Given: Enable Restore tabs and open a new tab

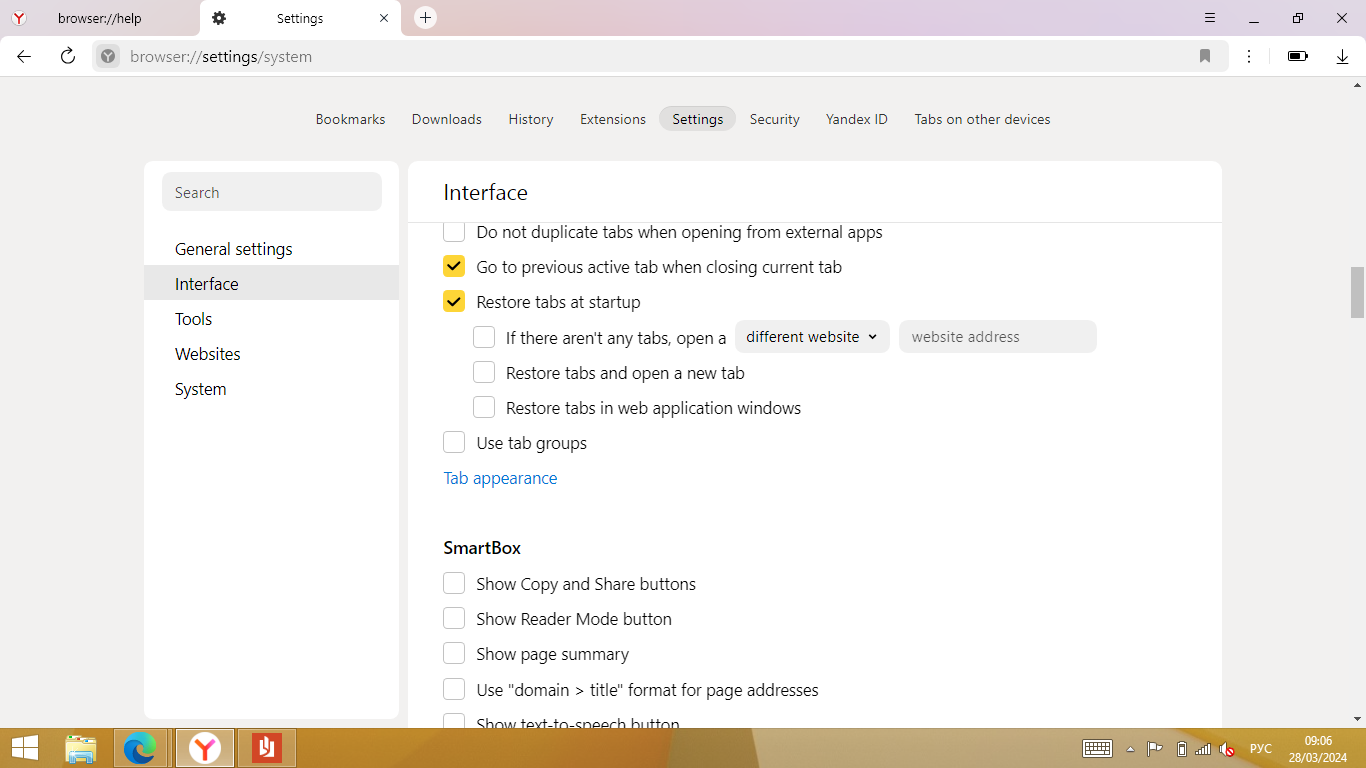Looking at the screenshot, I should [484, 373].
